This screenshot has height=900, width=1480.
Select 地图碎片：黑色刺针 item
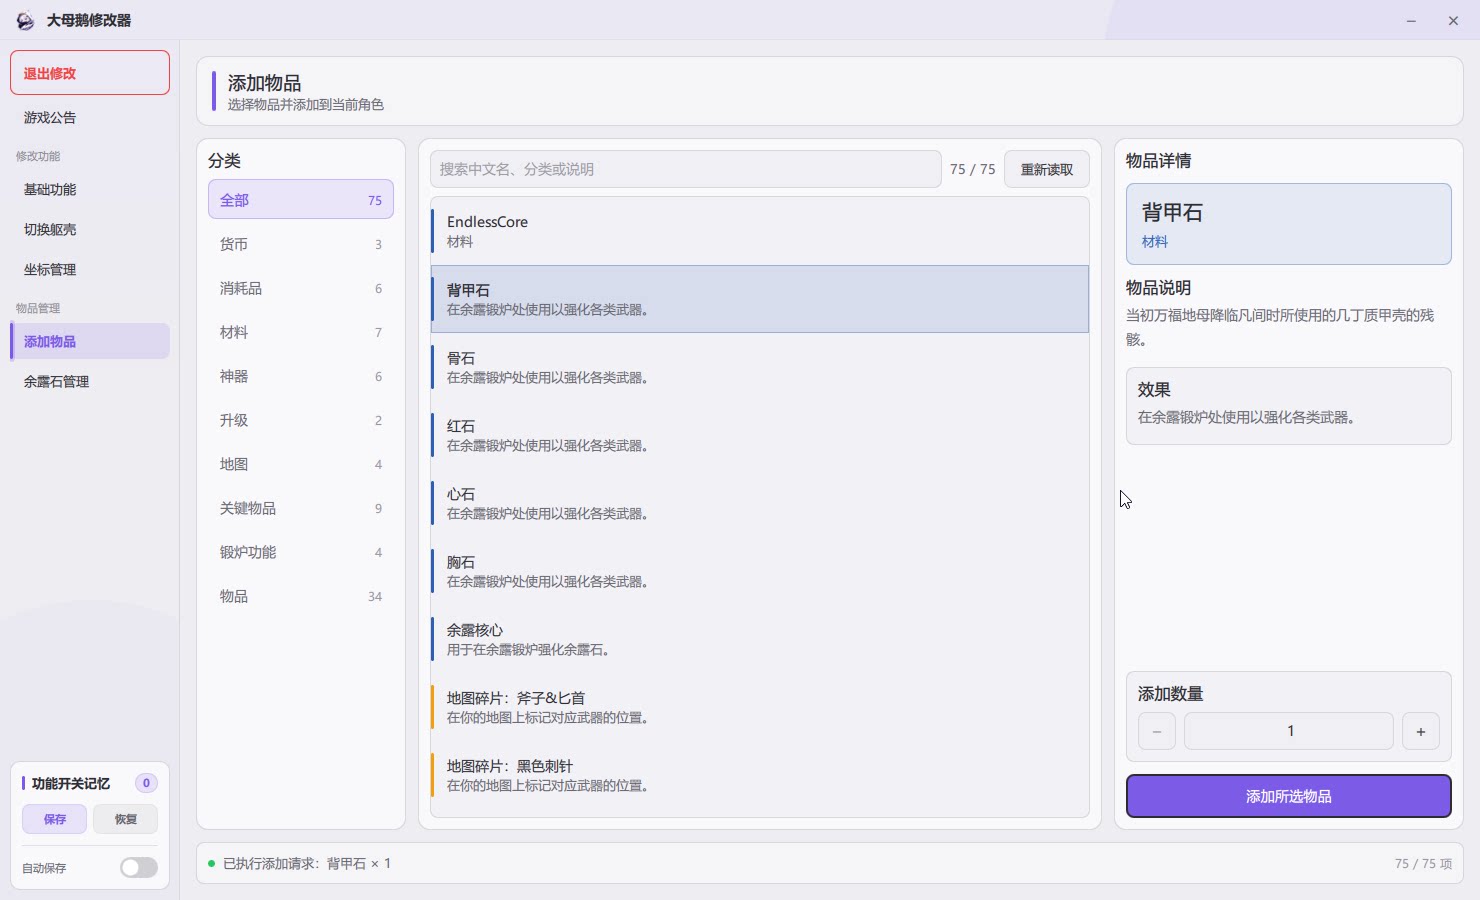tap(760, 775)
